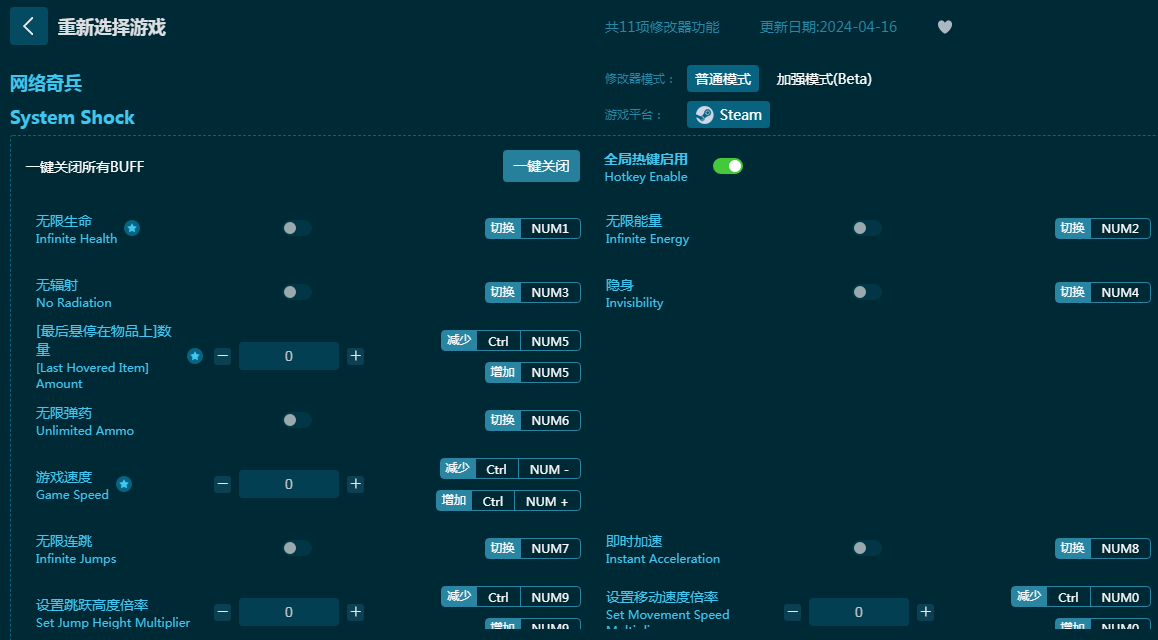This screenshot has height=640, width=1158.
Task: Click the Movement Speed Multiplier value field
Action: [859, 612]
